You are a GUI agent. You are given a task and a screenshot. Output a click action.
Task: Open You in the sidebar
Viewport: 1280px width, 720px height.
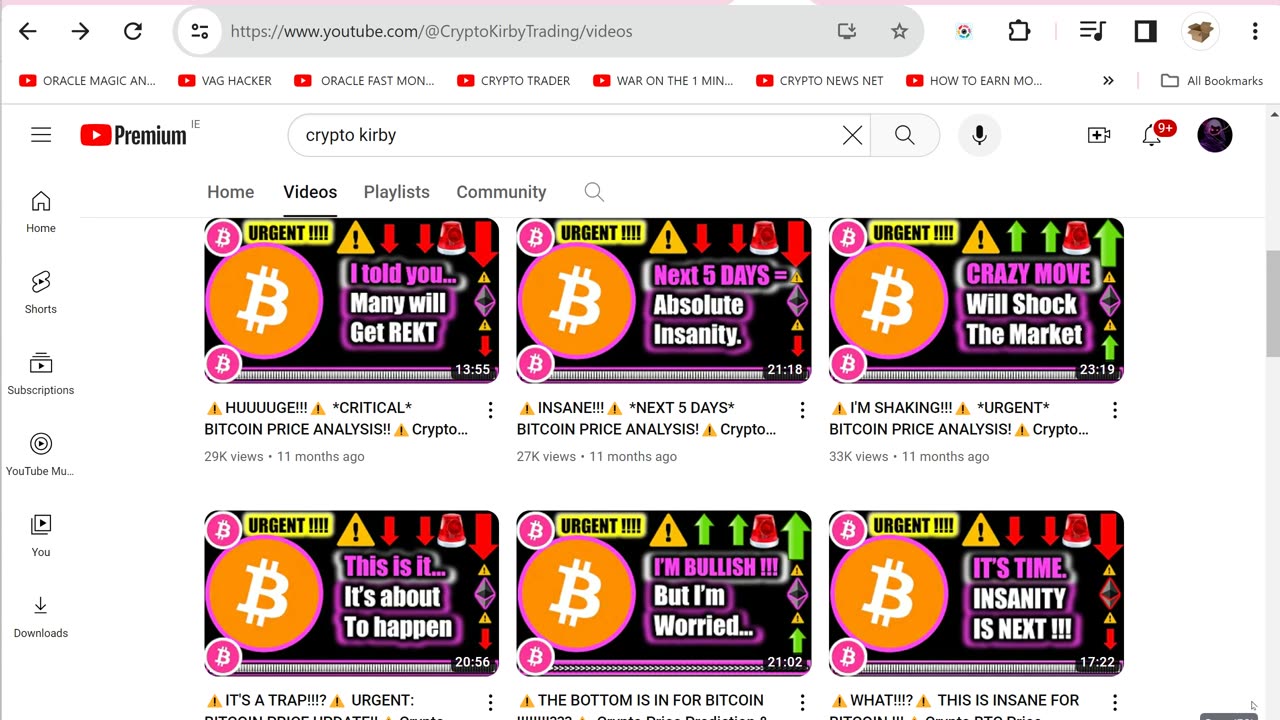pyautogui.click(x=41, y=536)
